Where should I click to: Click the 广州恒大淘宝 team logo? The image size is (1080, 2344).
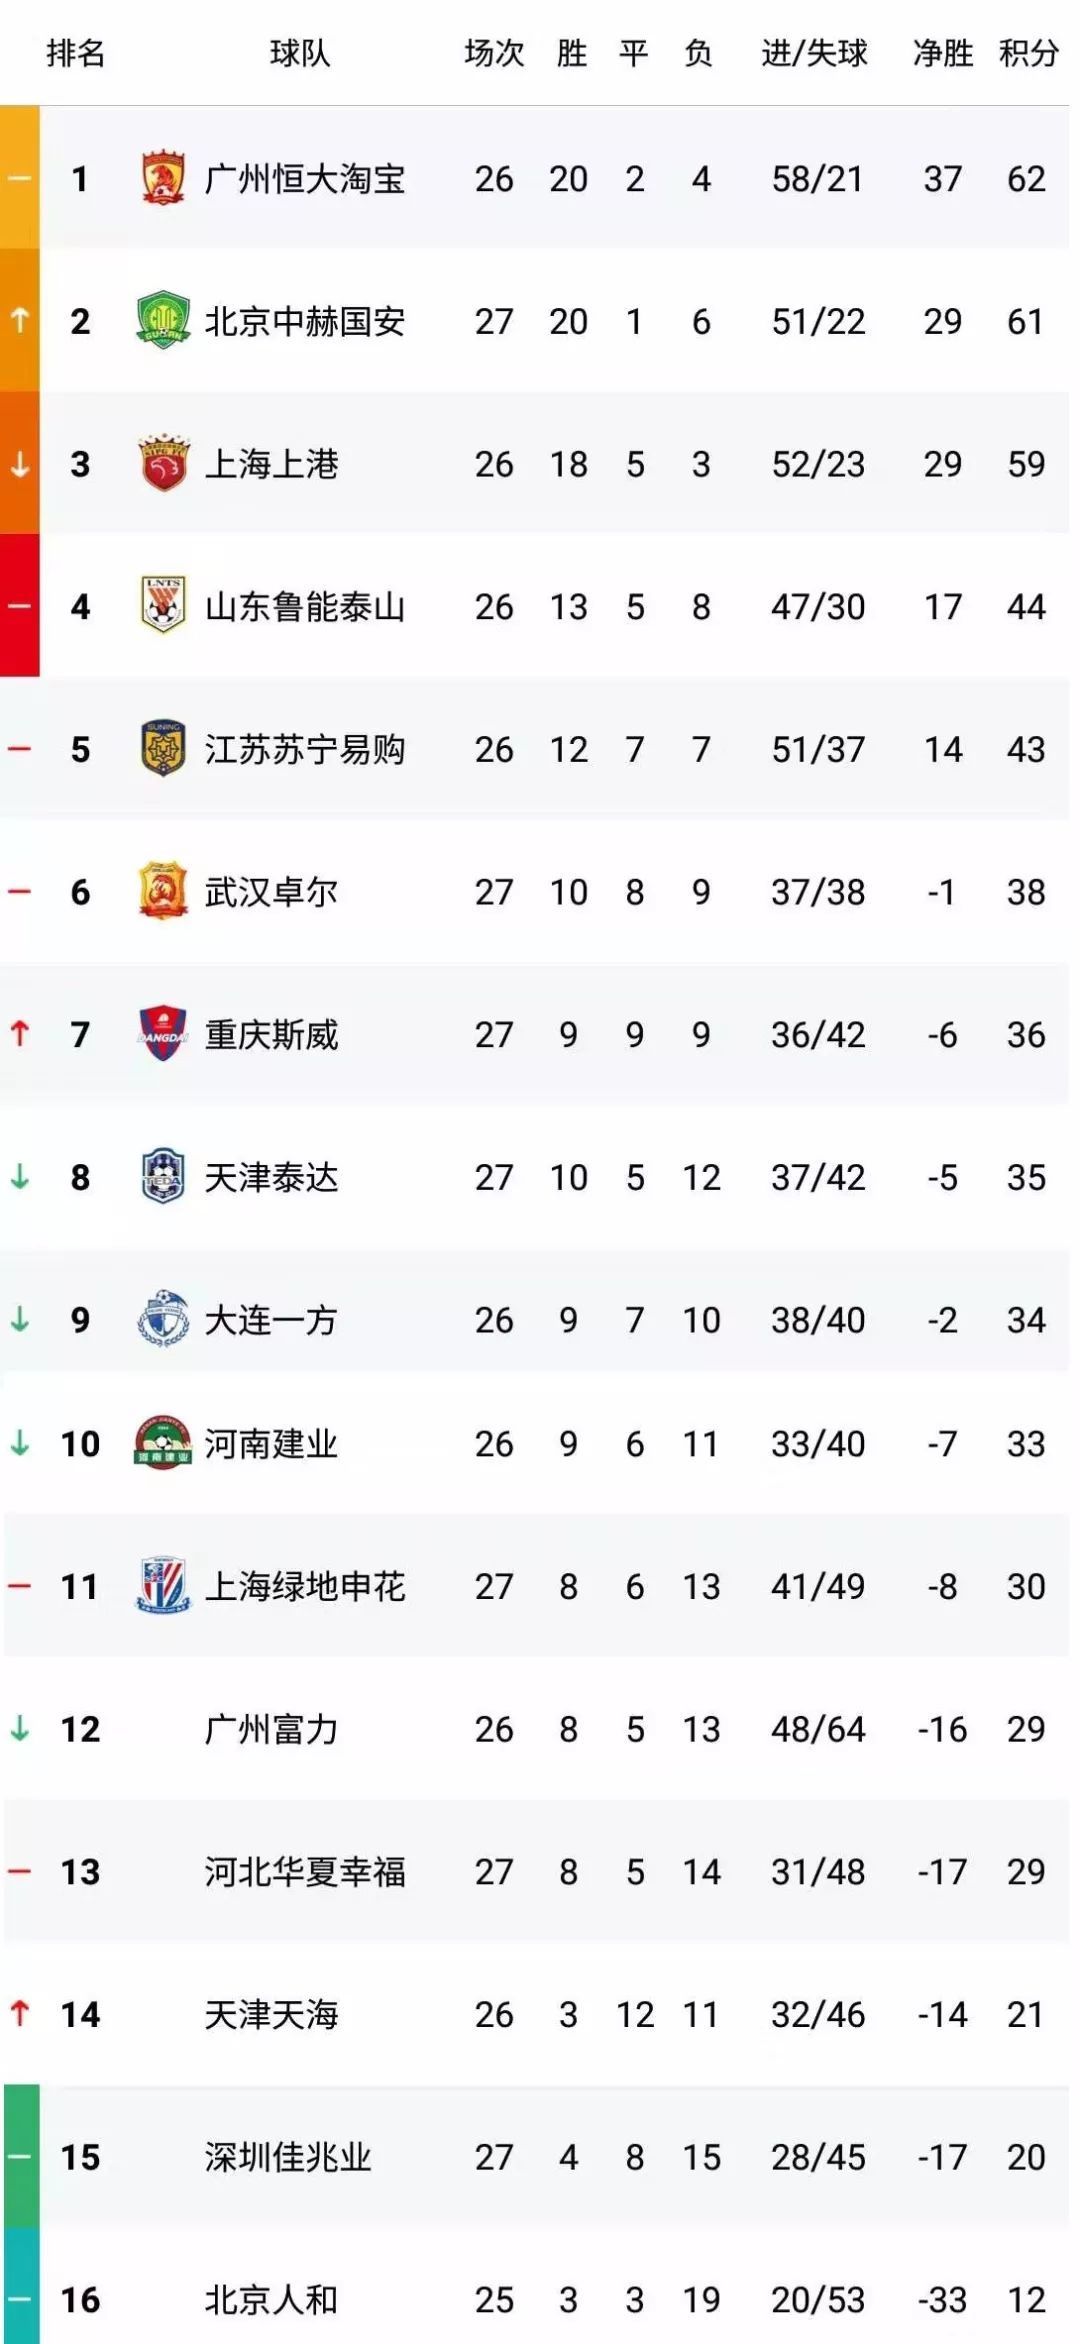tap(163, 179)
